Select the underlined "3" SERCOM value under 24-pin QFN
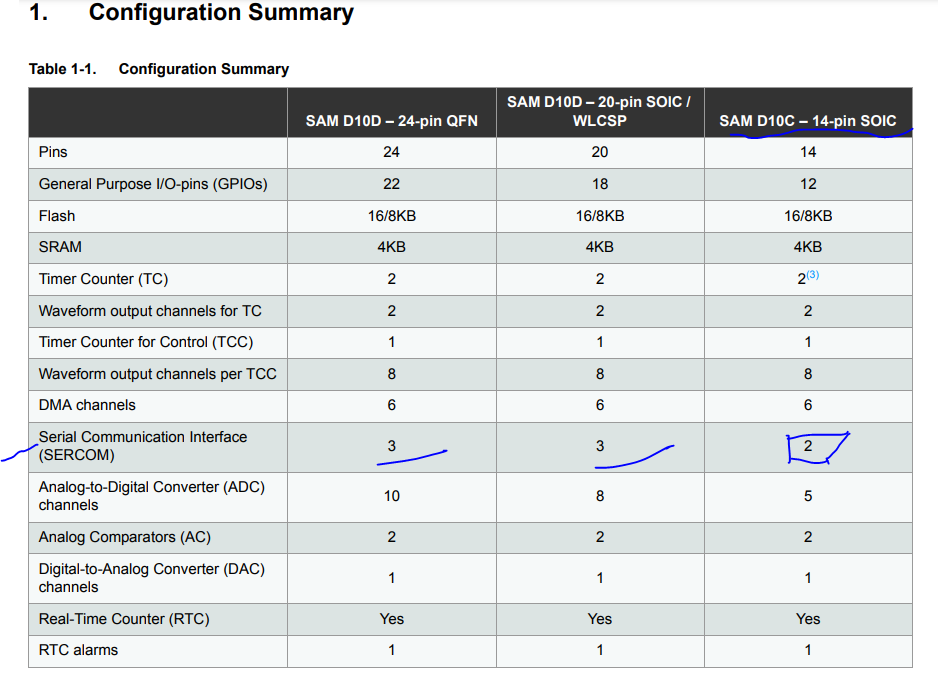938x677 pixels. (x=391, y=443)
